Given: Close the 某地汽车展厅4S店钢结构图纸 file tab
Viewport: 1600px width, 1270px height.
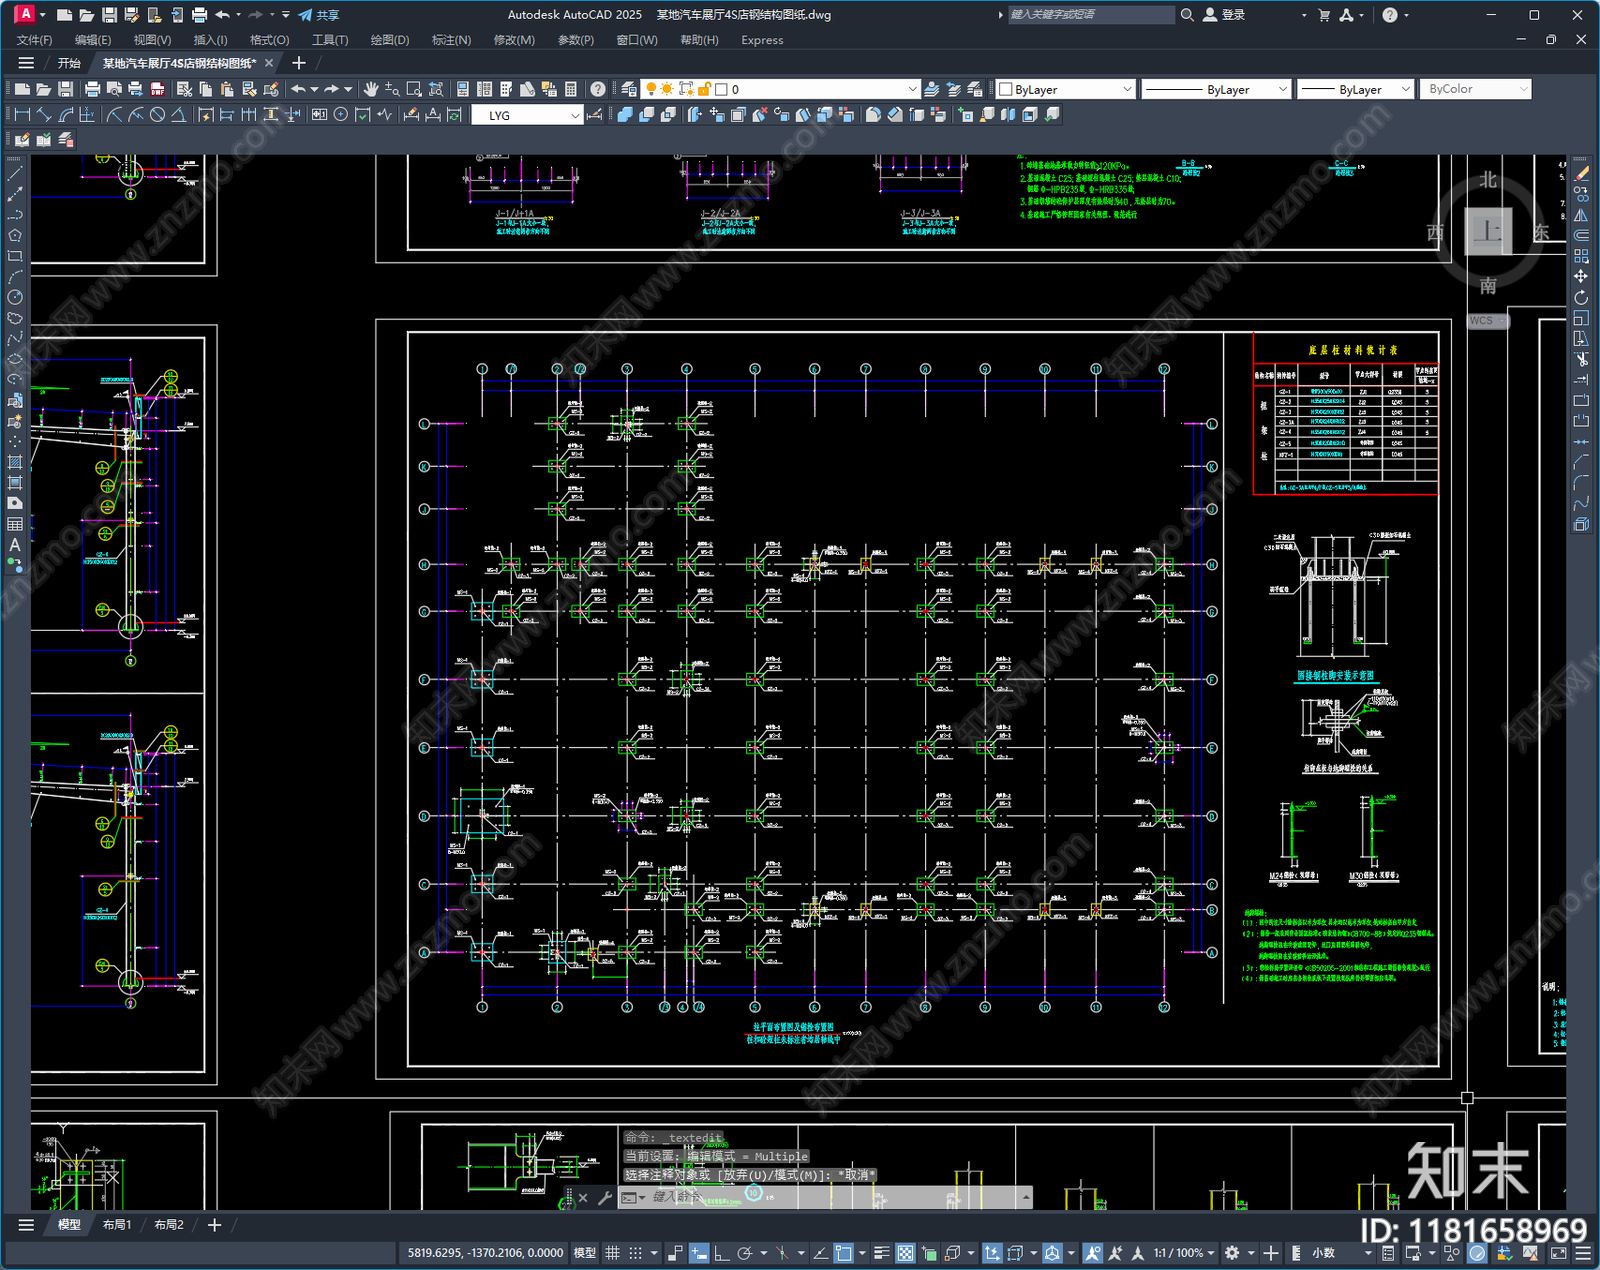Looking at the screenshot, I should [x=269, y=63].
